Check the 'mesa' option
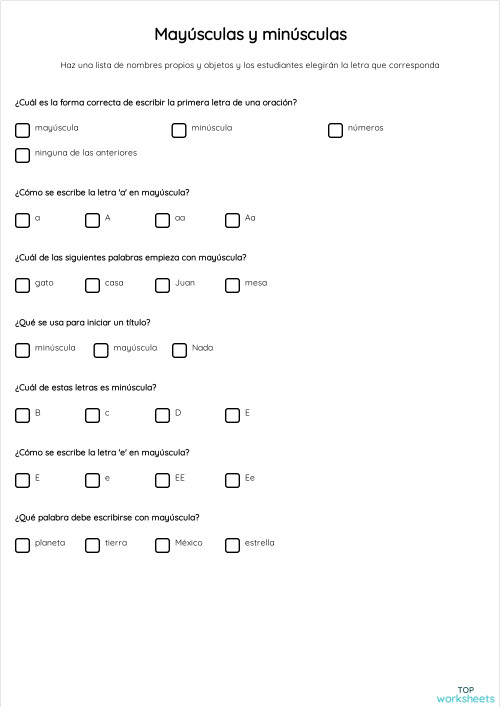The width and height of the screenshot is (500, 707). click(x=232, y=285)
